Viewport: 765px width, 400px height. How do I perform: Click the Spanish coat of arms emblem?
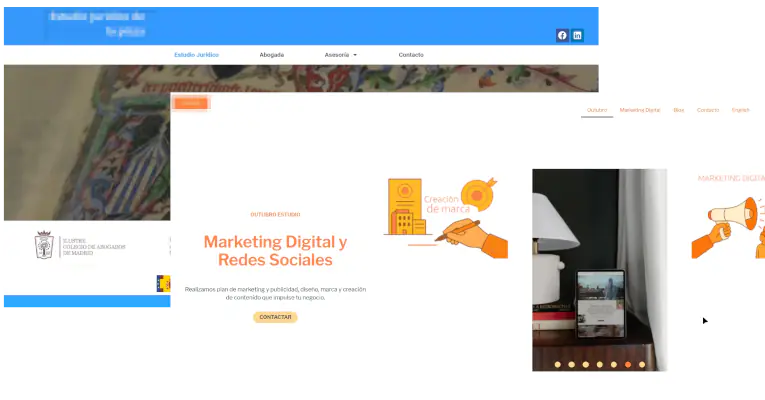[x=163, y=283]
